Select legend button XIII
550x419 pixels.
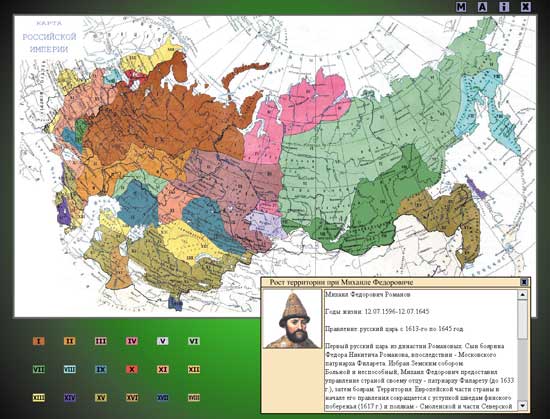pos(39,398)
